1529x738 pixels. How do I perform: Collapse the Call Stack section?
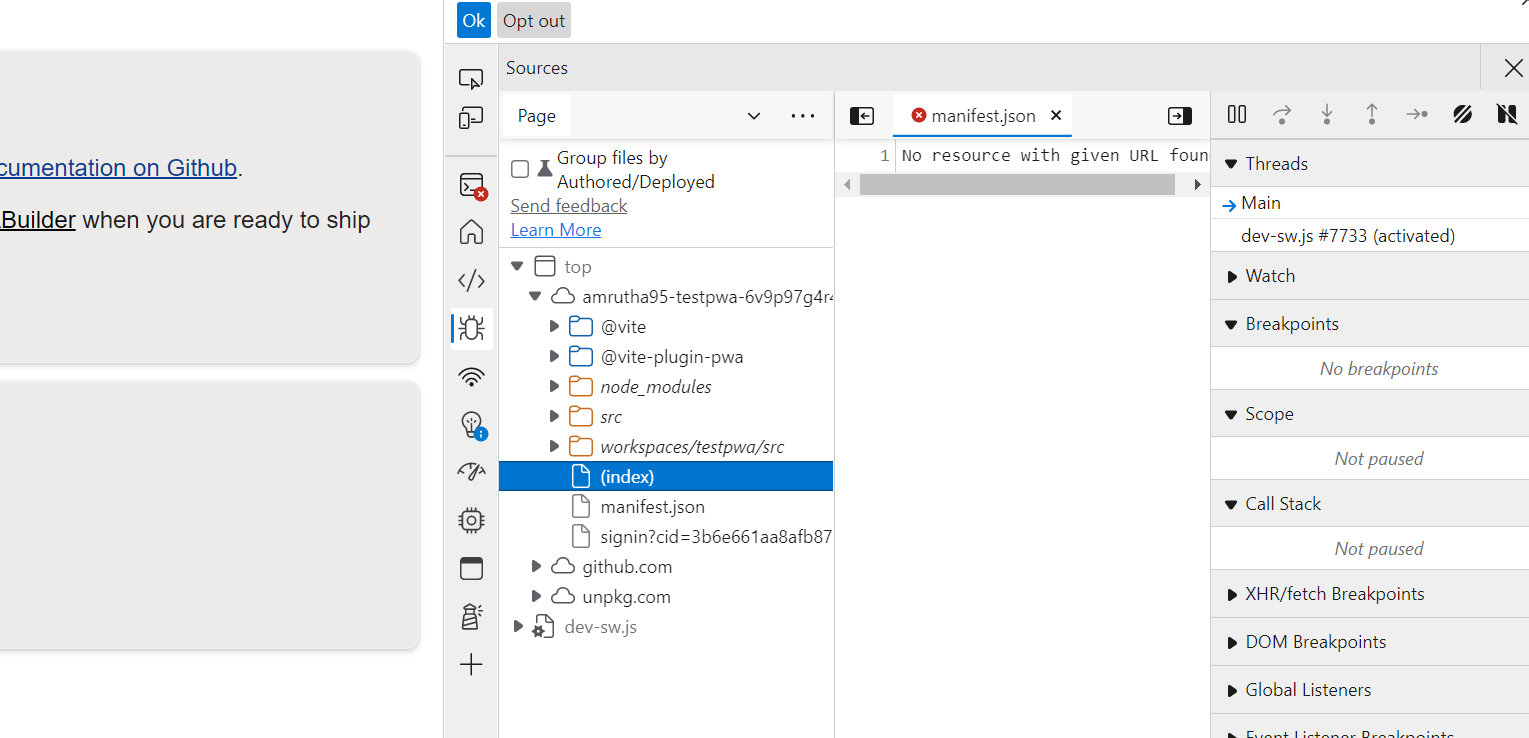pos(1370,504)
